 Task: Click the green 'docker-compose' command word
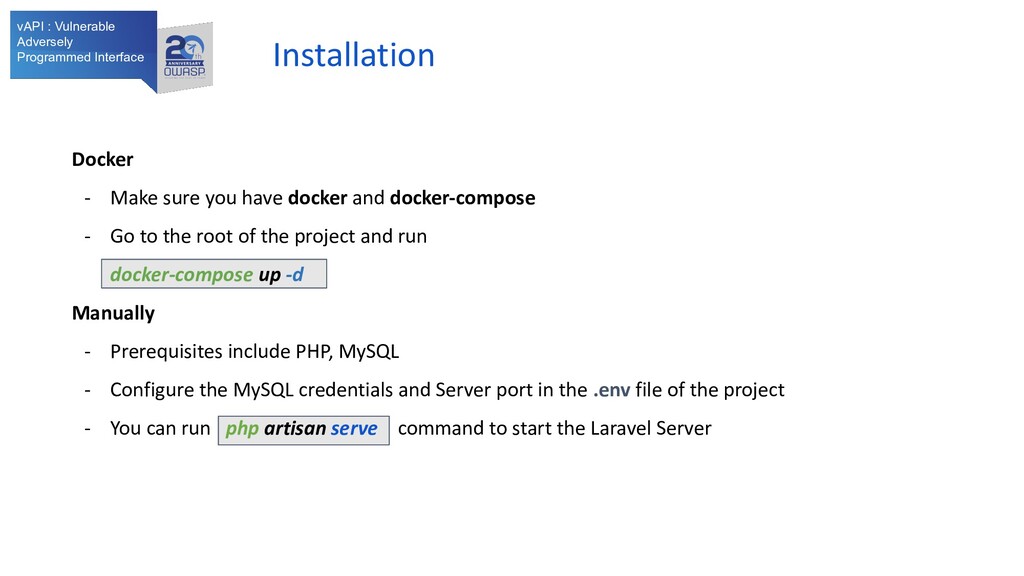(x=181, y=274)
